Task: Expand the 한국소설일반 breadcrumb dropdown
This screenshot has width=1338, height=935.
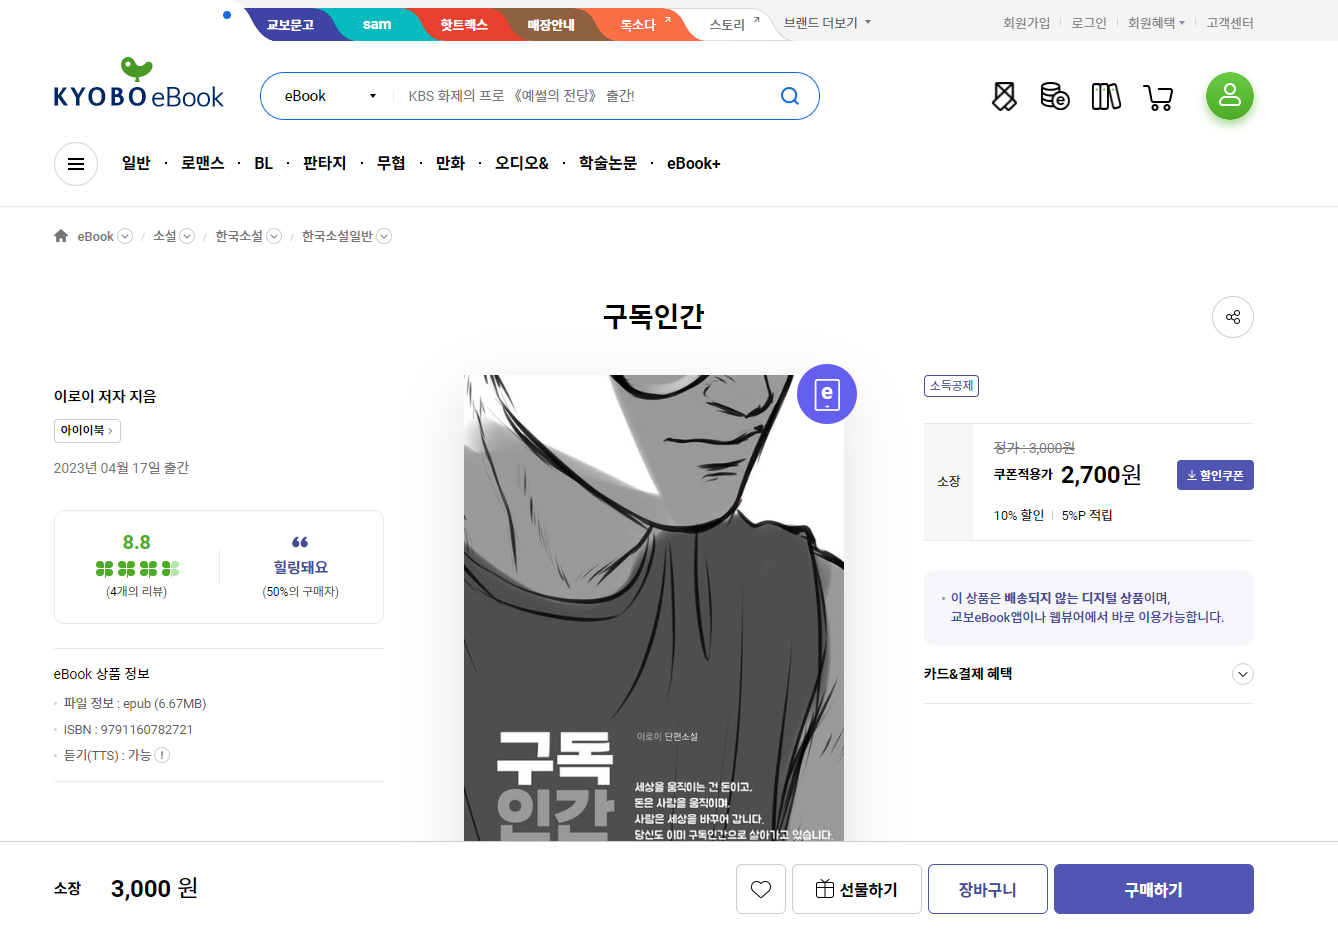Action: point(384,236)
